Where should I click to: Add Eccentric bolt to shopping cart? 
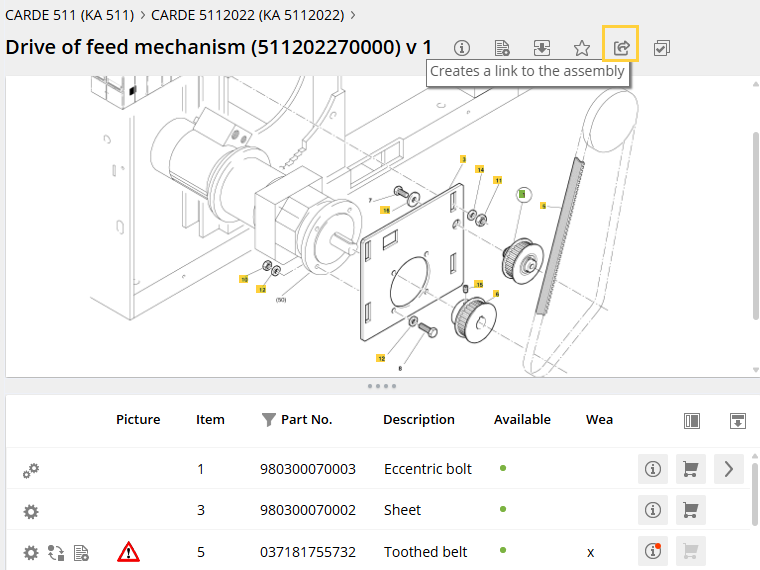pos(690,469)
